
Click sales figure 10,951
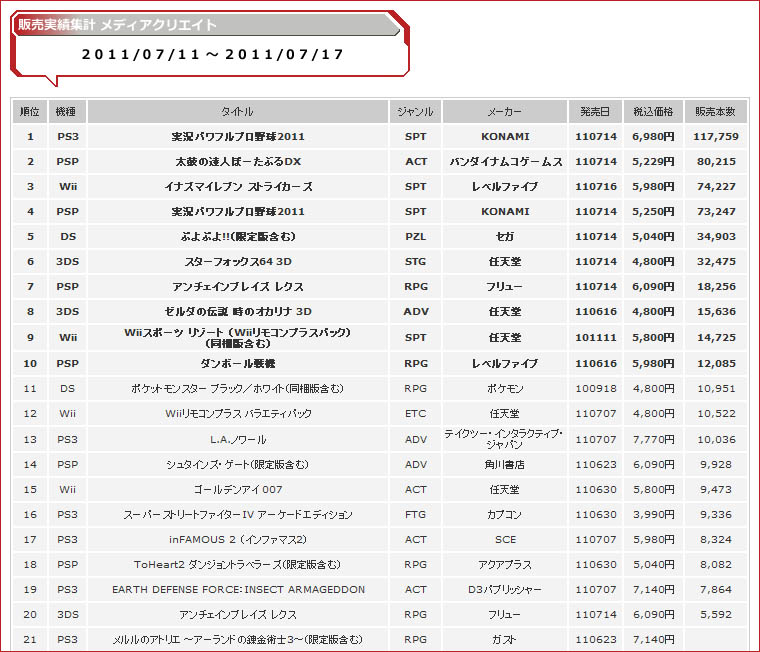[x=716, y=389]
